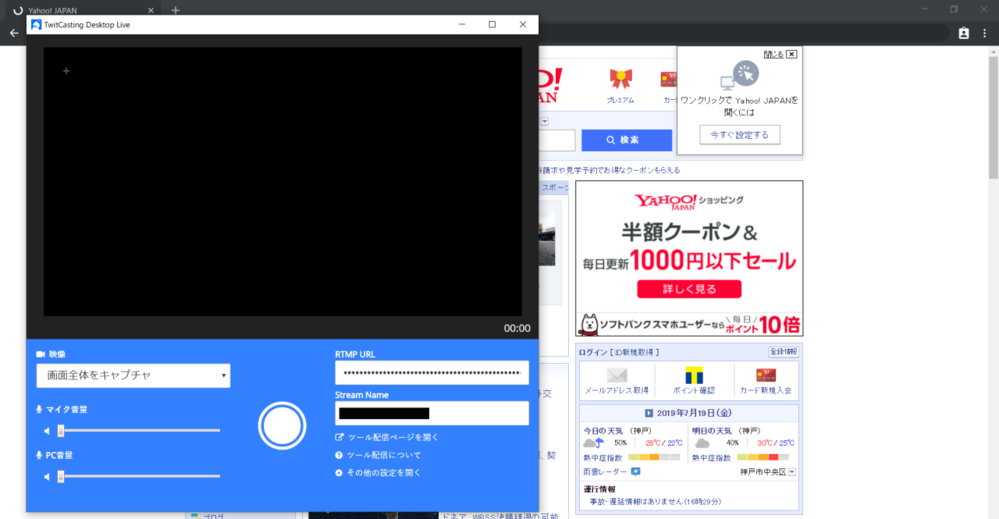Click the 明日の天気 weather link
Viewport: 999px width, 519px height.
tap(710, 431)
